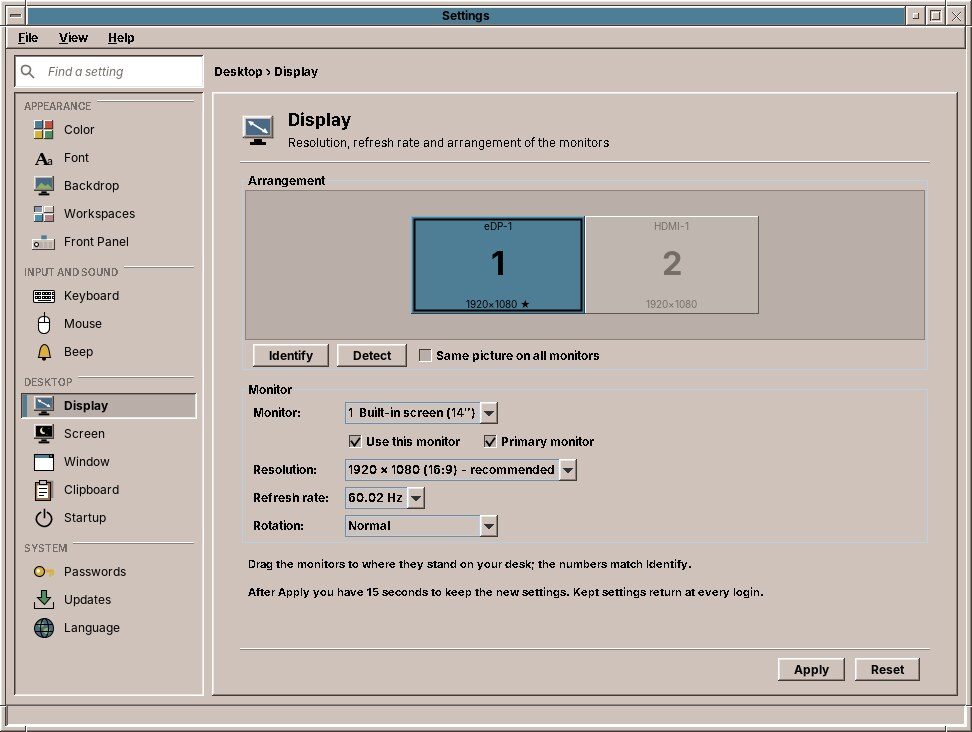This screenshot has width=972, height=732.
Task: Select monitor 1 eDP-1 in arrangement
Action: point(498,265)
